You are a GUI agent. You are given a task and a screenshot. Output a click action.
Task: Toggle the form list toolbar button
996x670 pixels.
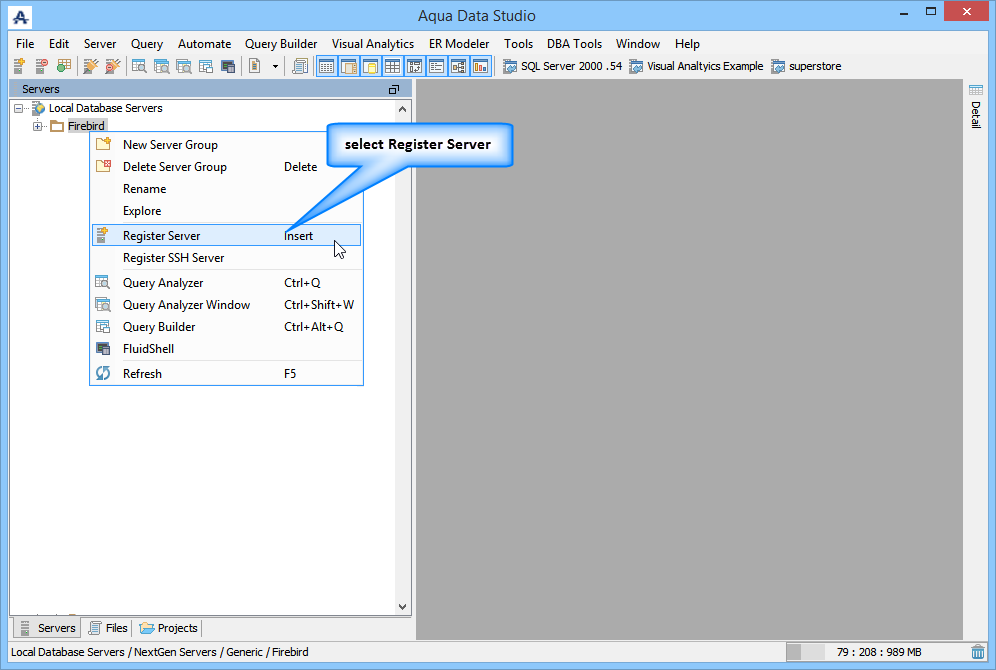pos(436,66)
